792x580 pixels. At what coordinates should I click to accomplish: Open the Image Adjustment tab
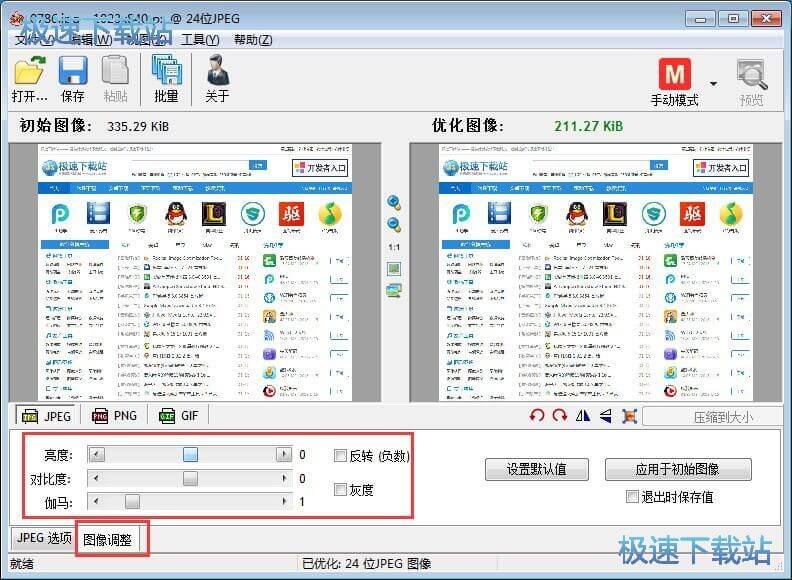(108, 540)
